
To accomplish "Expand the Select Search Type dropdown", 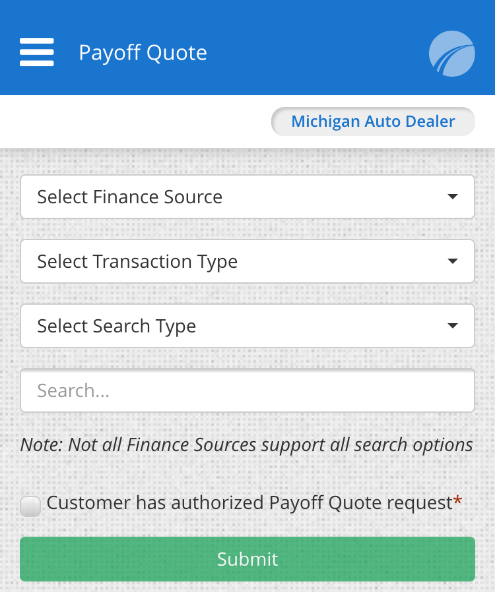I will pyautogui.click(x=247, y=326).
